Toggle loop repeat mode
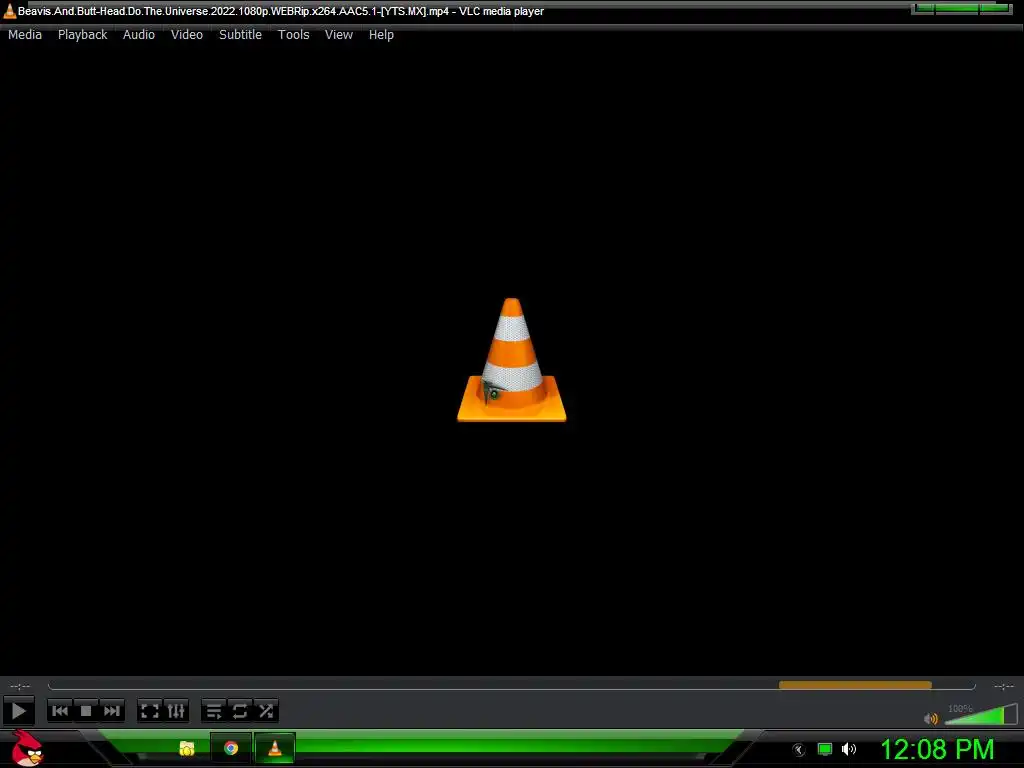The image size is (1024, 768). [x=240, y=711]
